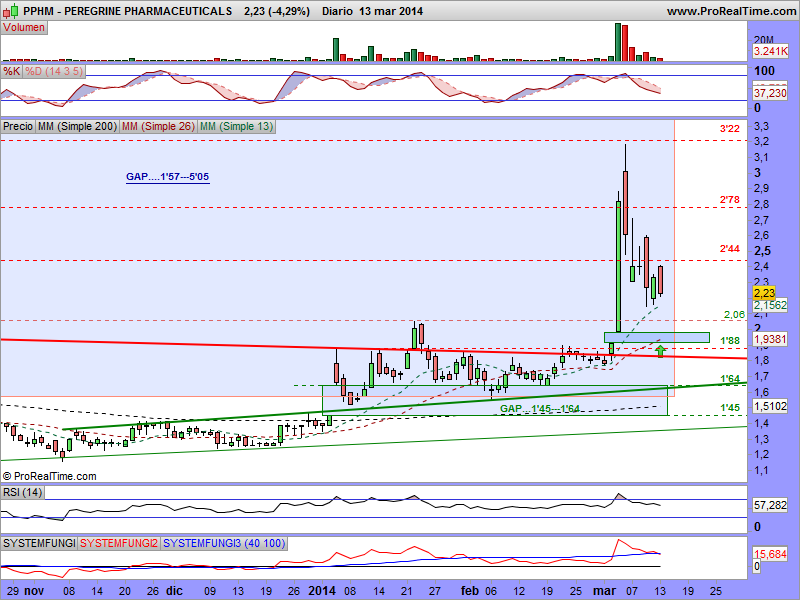
Task: Click the green 2,06 level label
Action: pos(734,315)
